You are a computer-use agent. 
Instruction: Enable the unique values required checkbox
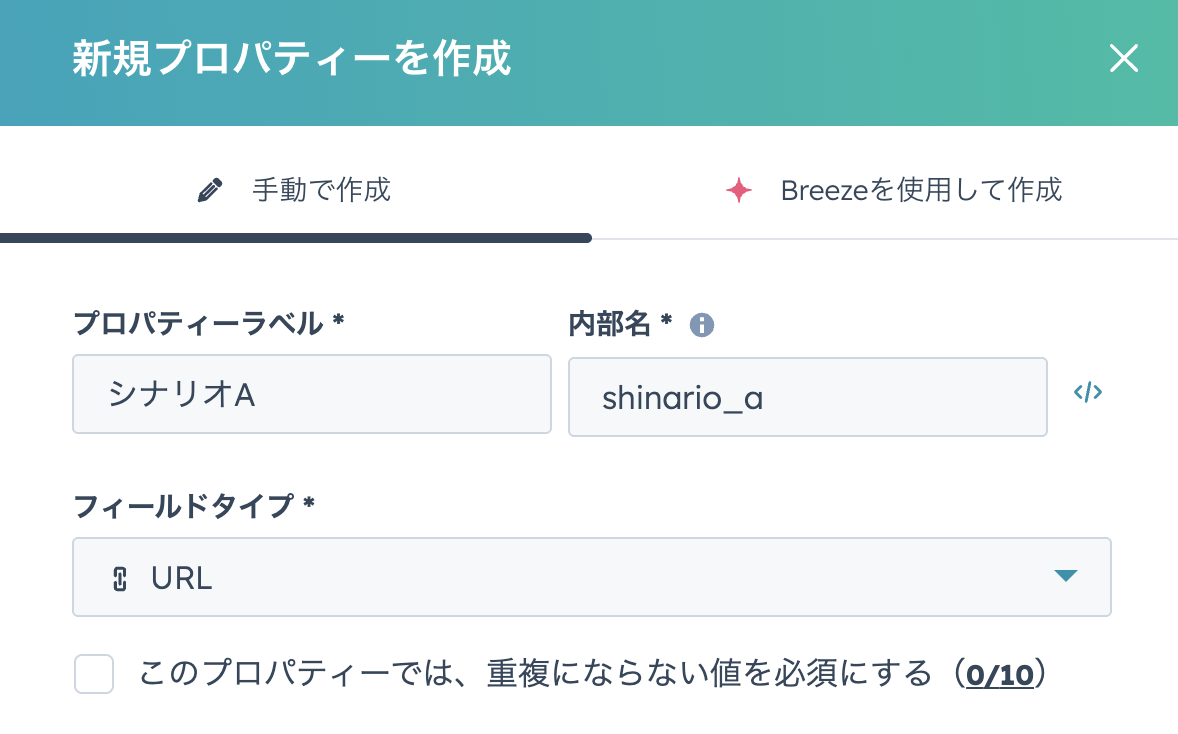click(x=94, y=674)
